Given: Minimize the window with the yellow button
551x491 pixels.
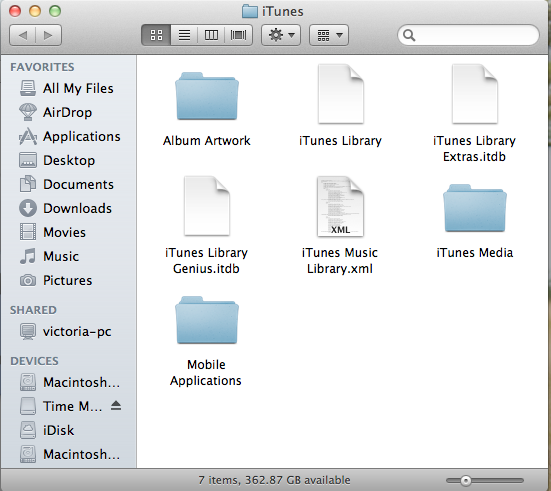Looking at the screenshot, I should (x=35, y=11).
